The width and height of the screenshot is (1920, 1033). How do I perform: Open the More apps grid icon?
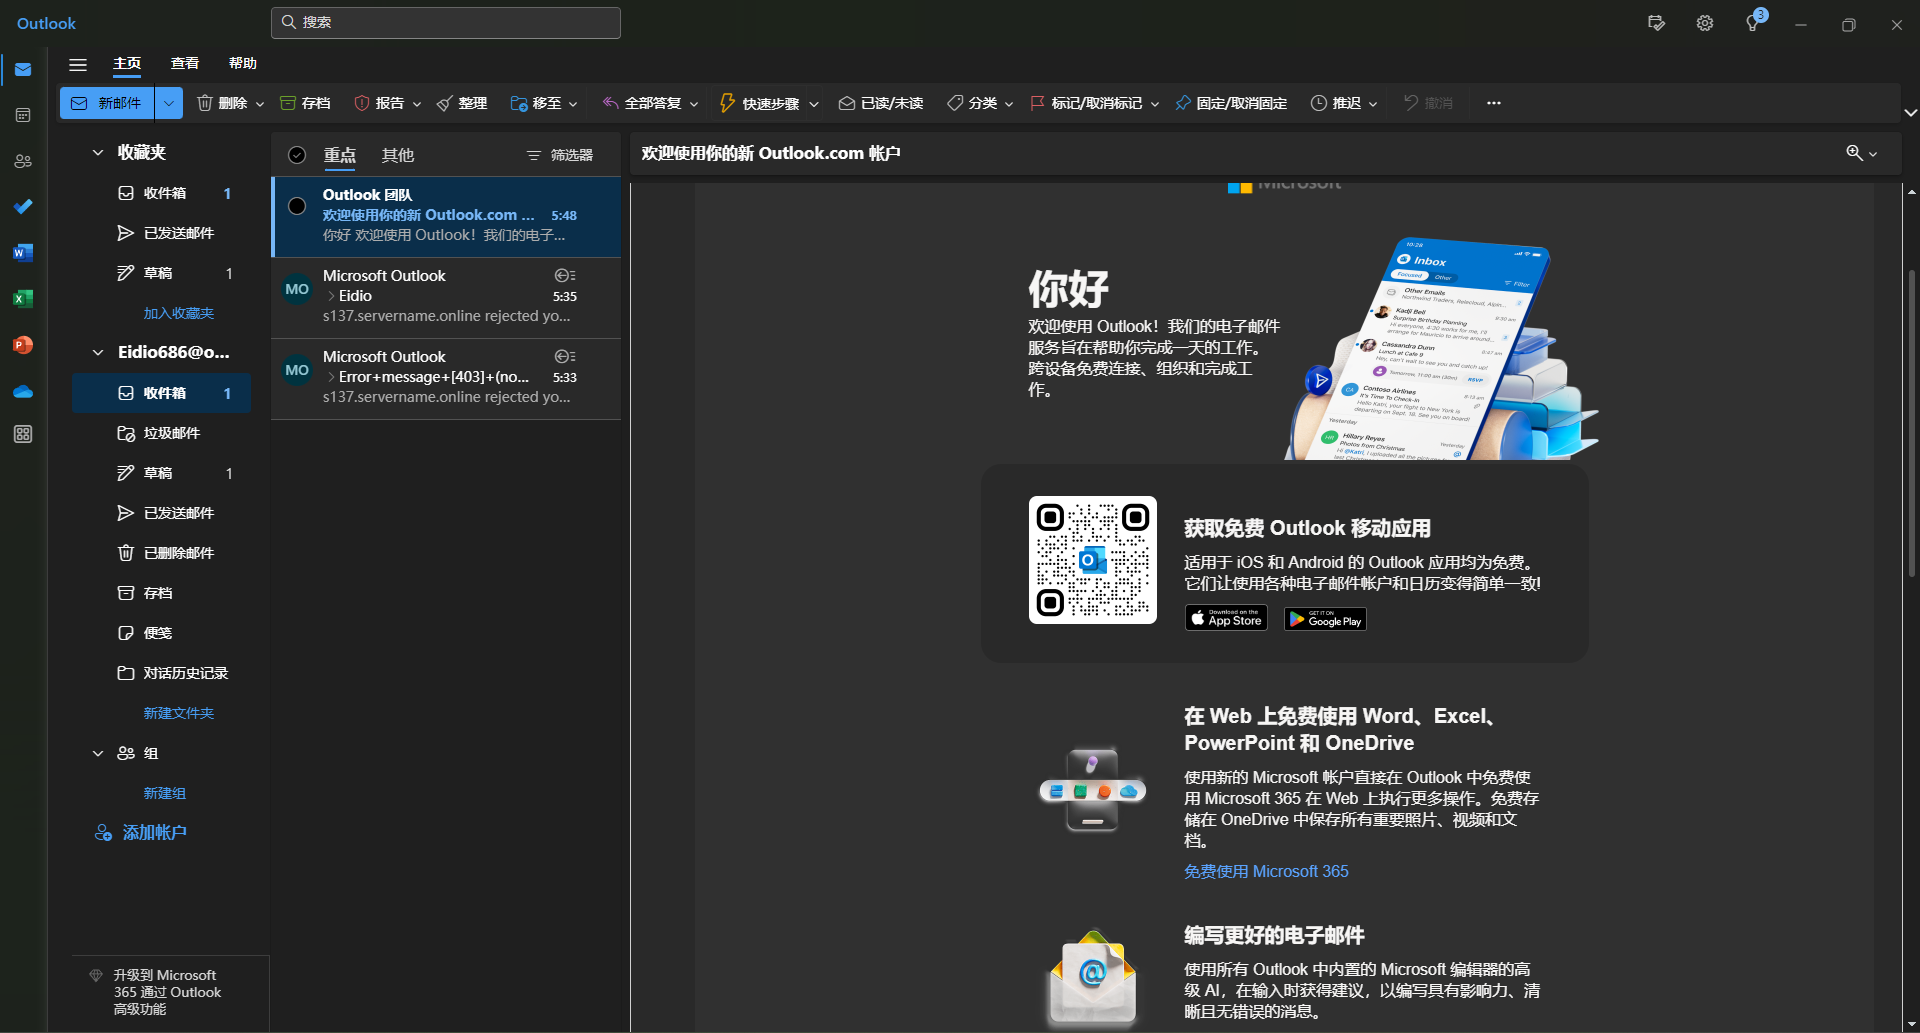pyautogui.click(x=23, y=434)
